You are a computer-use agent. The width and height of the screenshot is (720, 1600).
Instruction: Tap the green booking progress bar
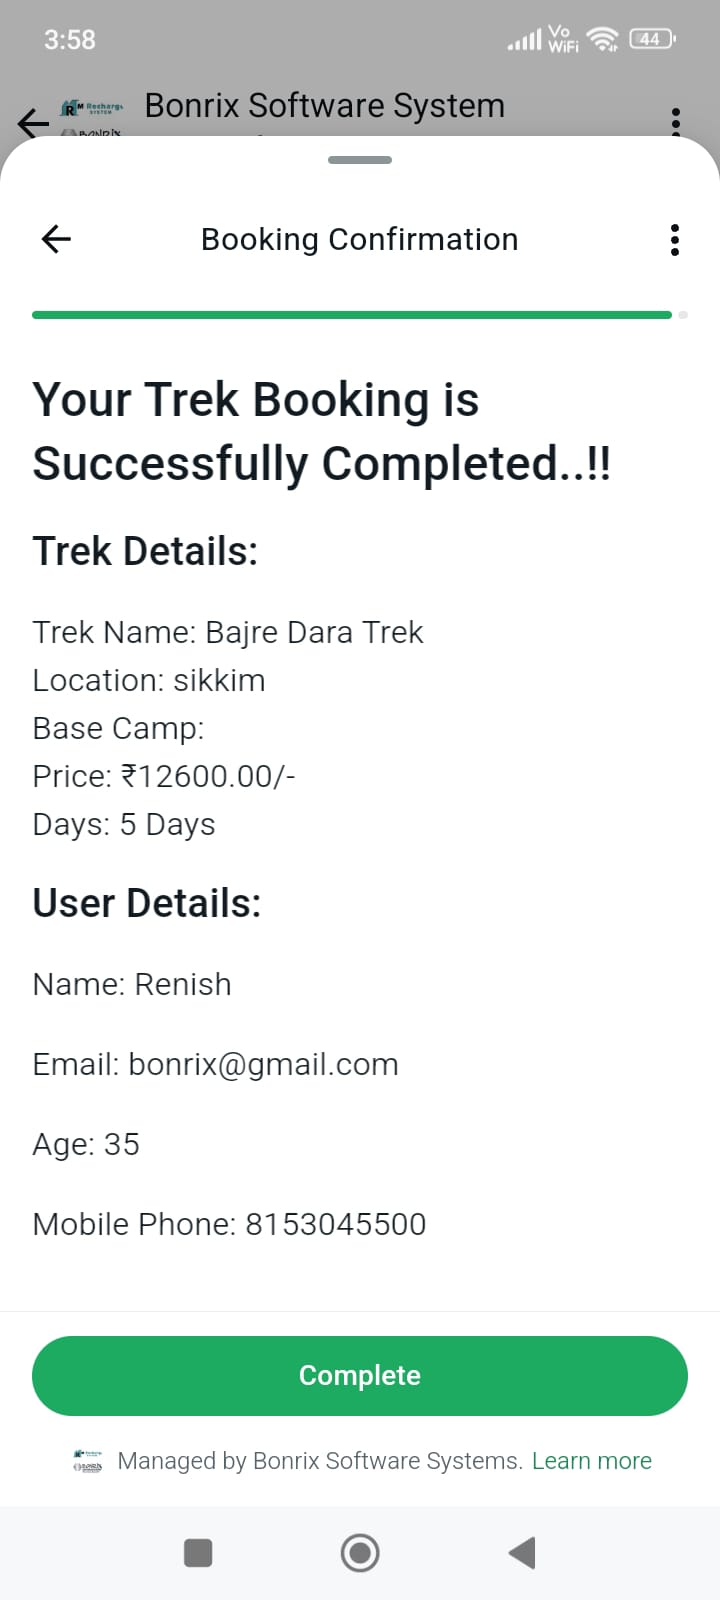(x=352, y=315)
